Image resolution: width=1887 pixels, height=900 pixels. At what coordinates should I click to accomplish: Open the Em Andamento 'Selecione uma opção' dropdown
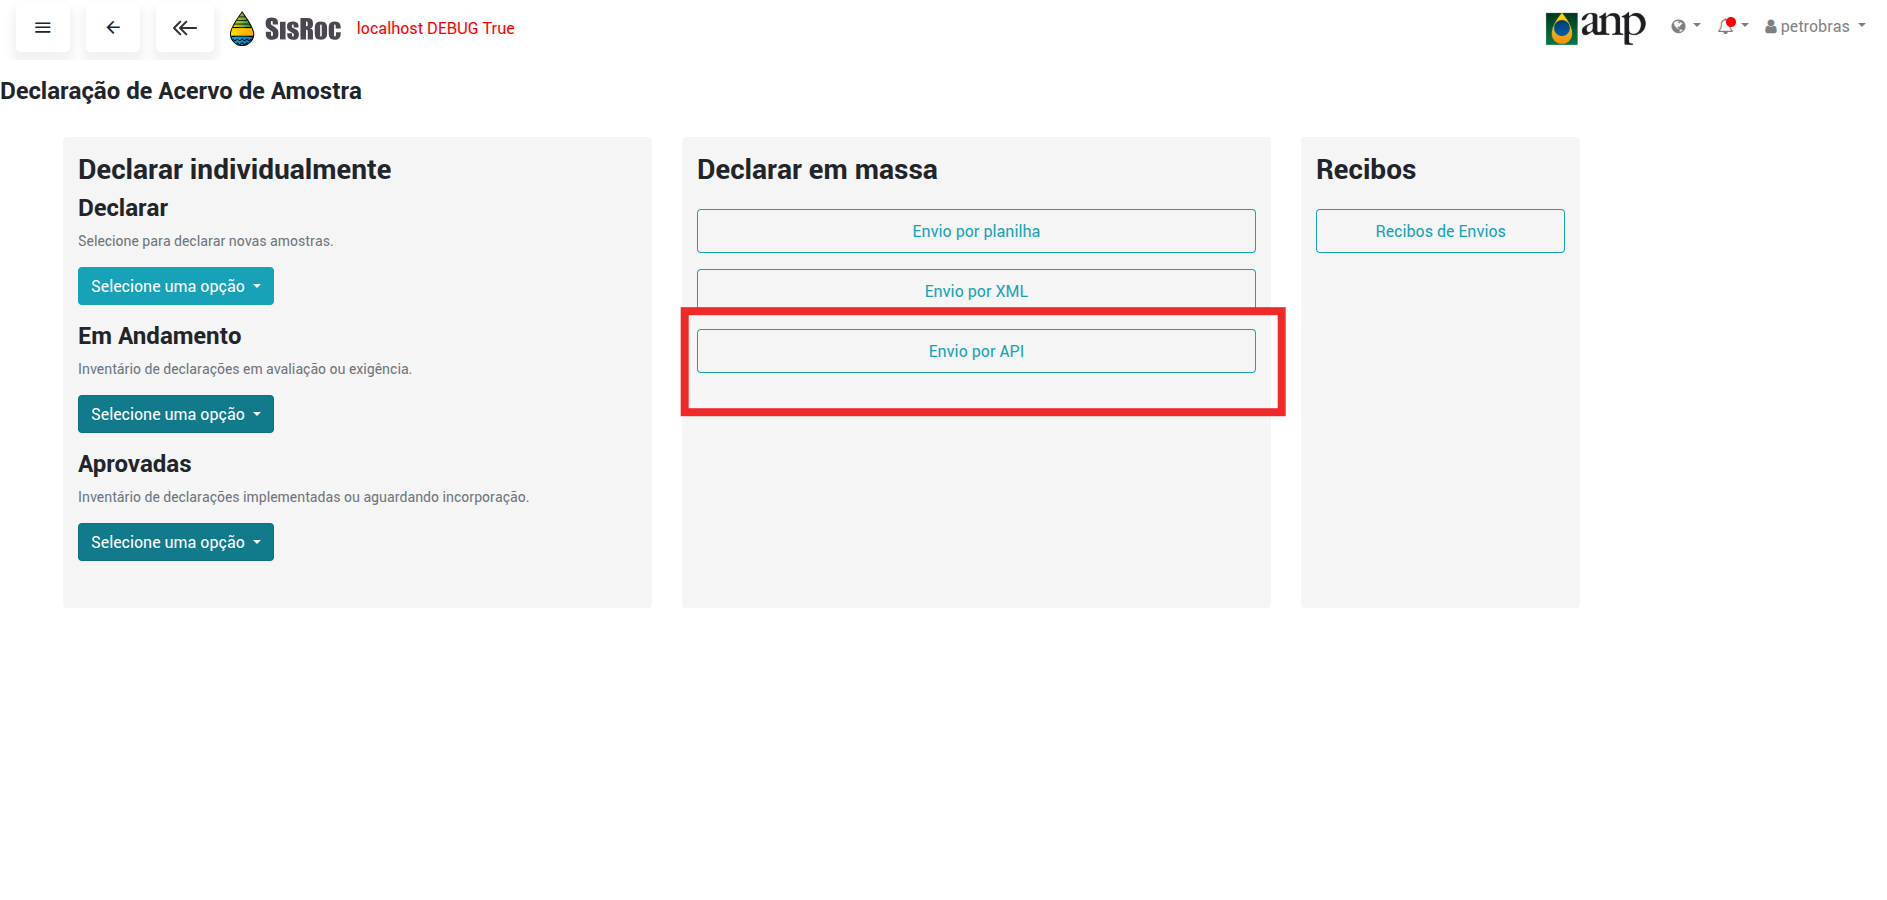point(175,414)
